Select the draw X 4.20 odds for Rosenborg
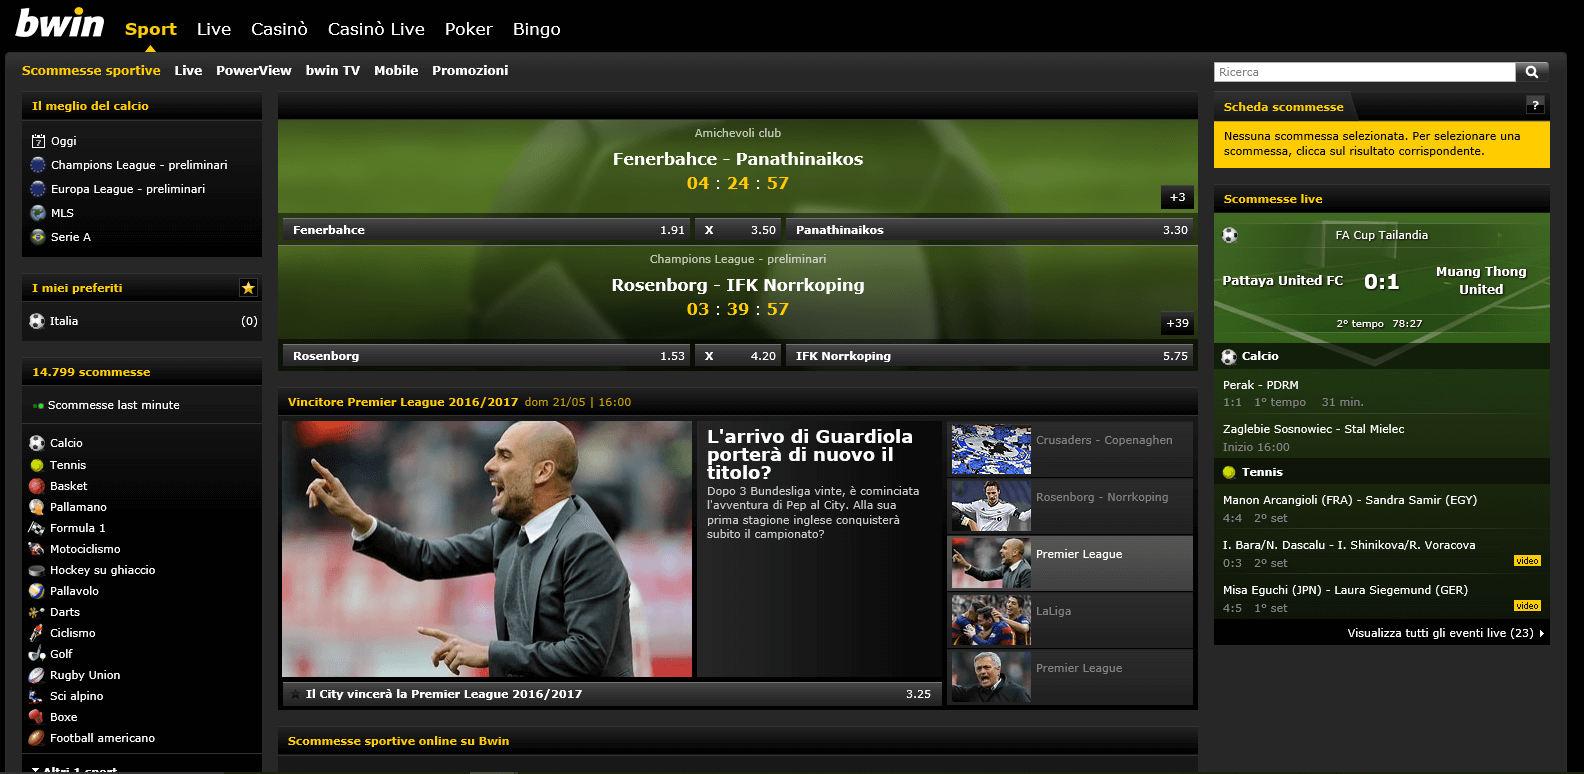The image size is (1584, 774). 738,356
